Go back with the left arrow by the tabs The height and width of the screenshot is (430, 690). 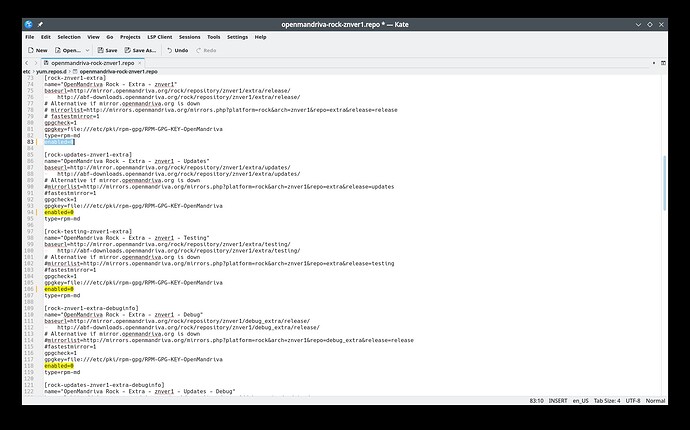[27, 63]
